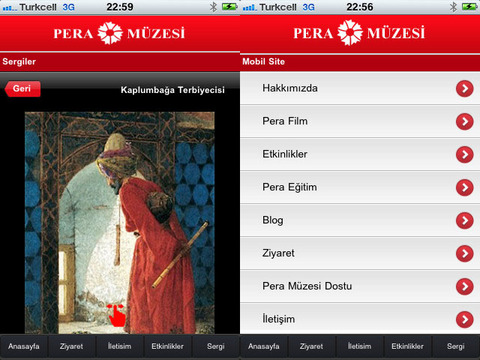Tap the red arrow icon beside İletişim list row
The image size is (480, 360).
click(465, 320)
